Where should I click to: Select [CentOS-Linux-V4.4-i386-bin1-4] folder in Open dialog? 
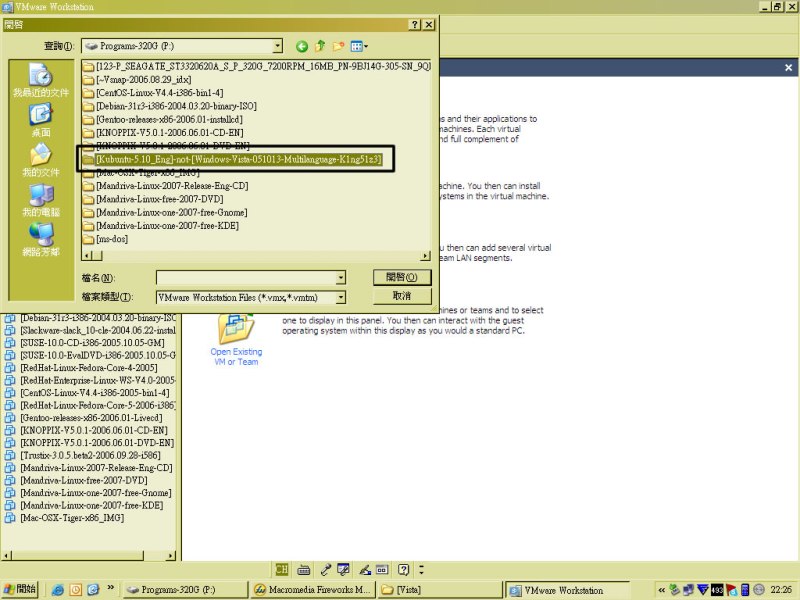153,93
